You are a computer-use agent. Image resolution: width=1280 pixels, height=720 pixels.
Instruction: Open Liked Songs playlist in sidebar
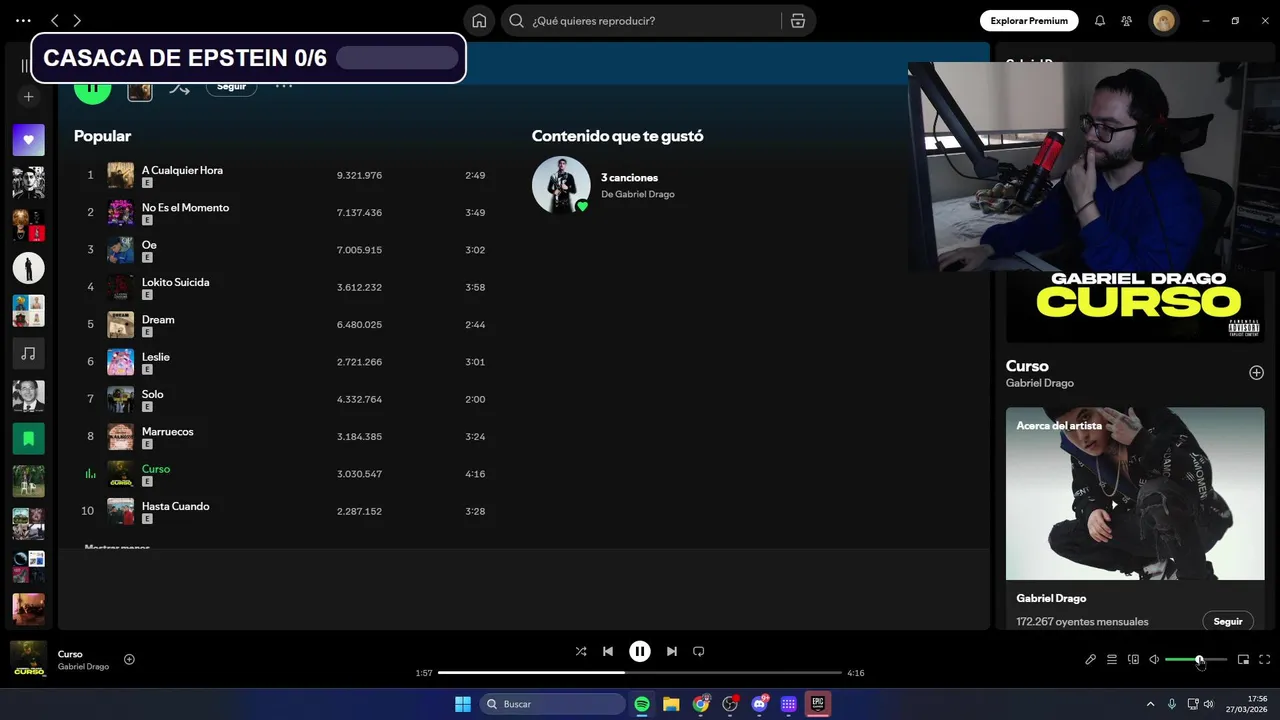click(29, 140)
